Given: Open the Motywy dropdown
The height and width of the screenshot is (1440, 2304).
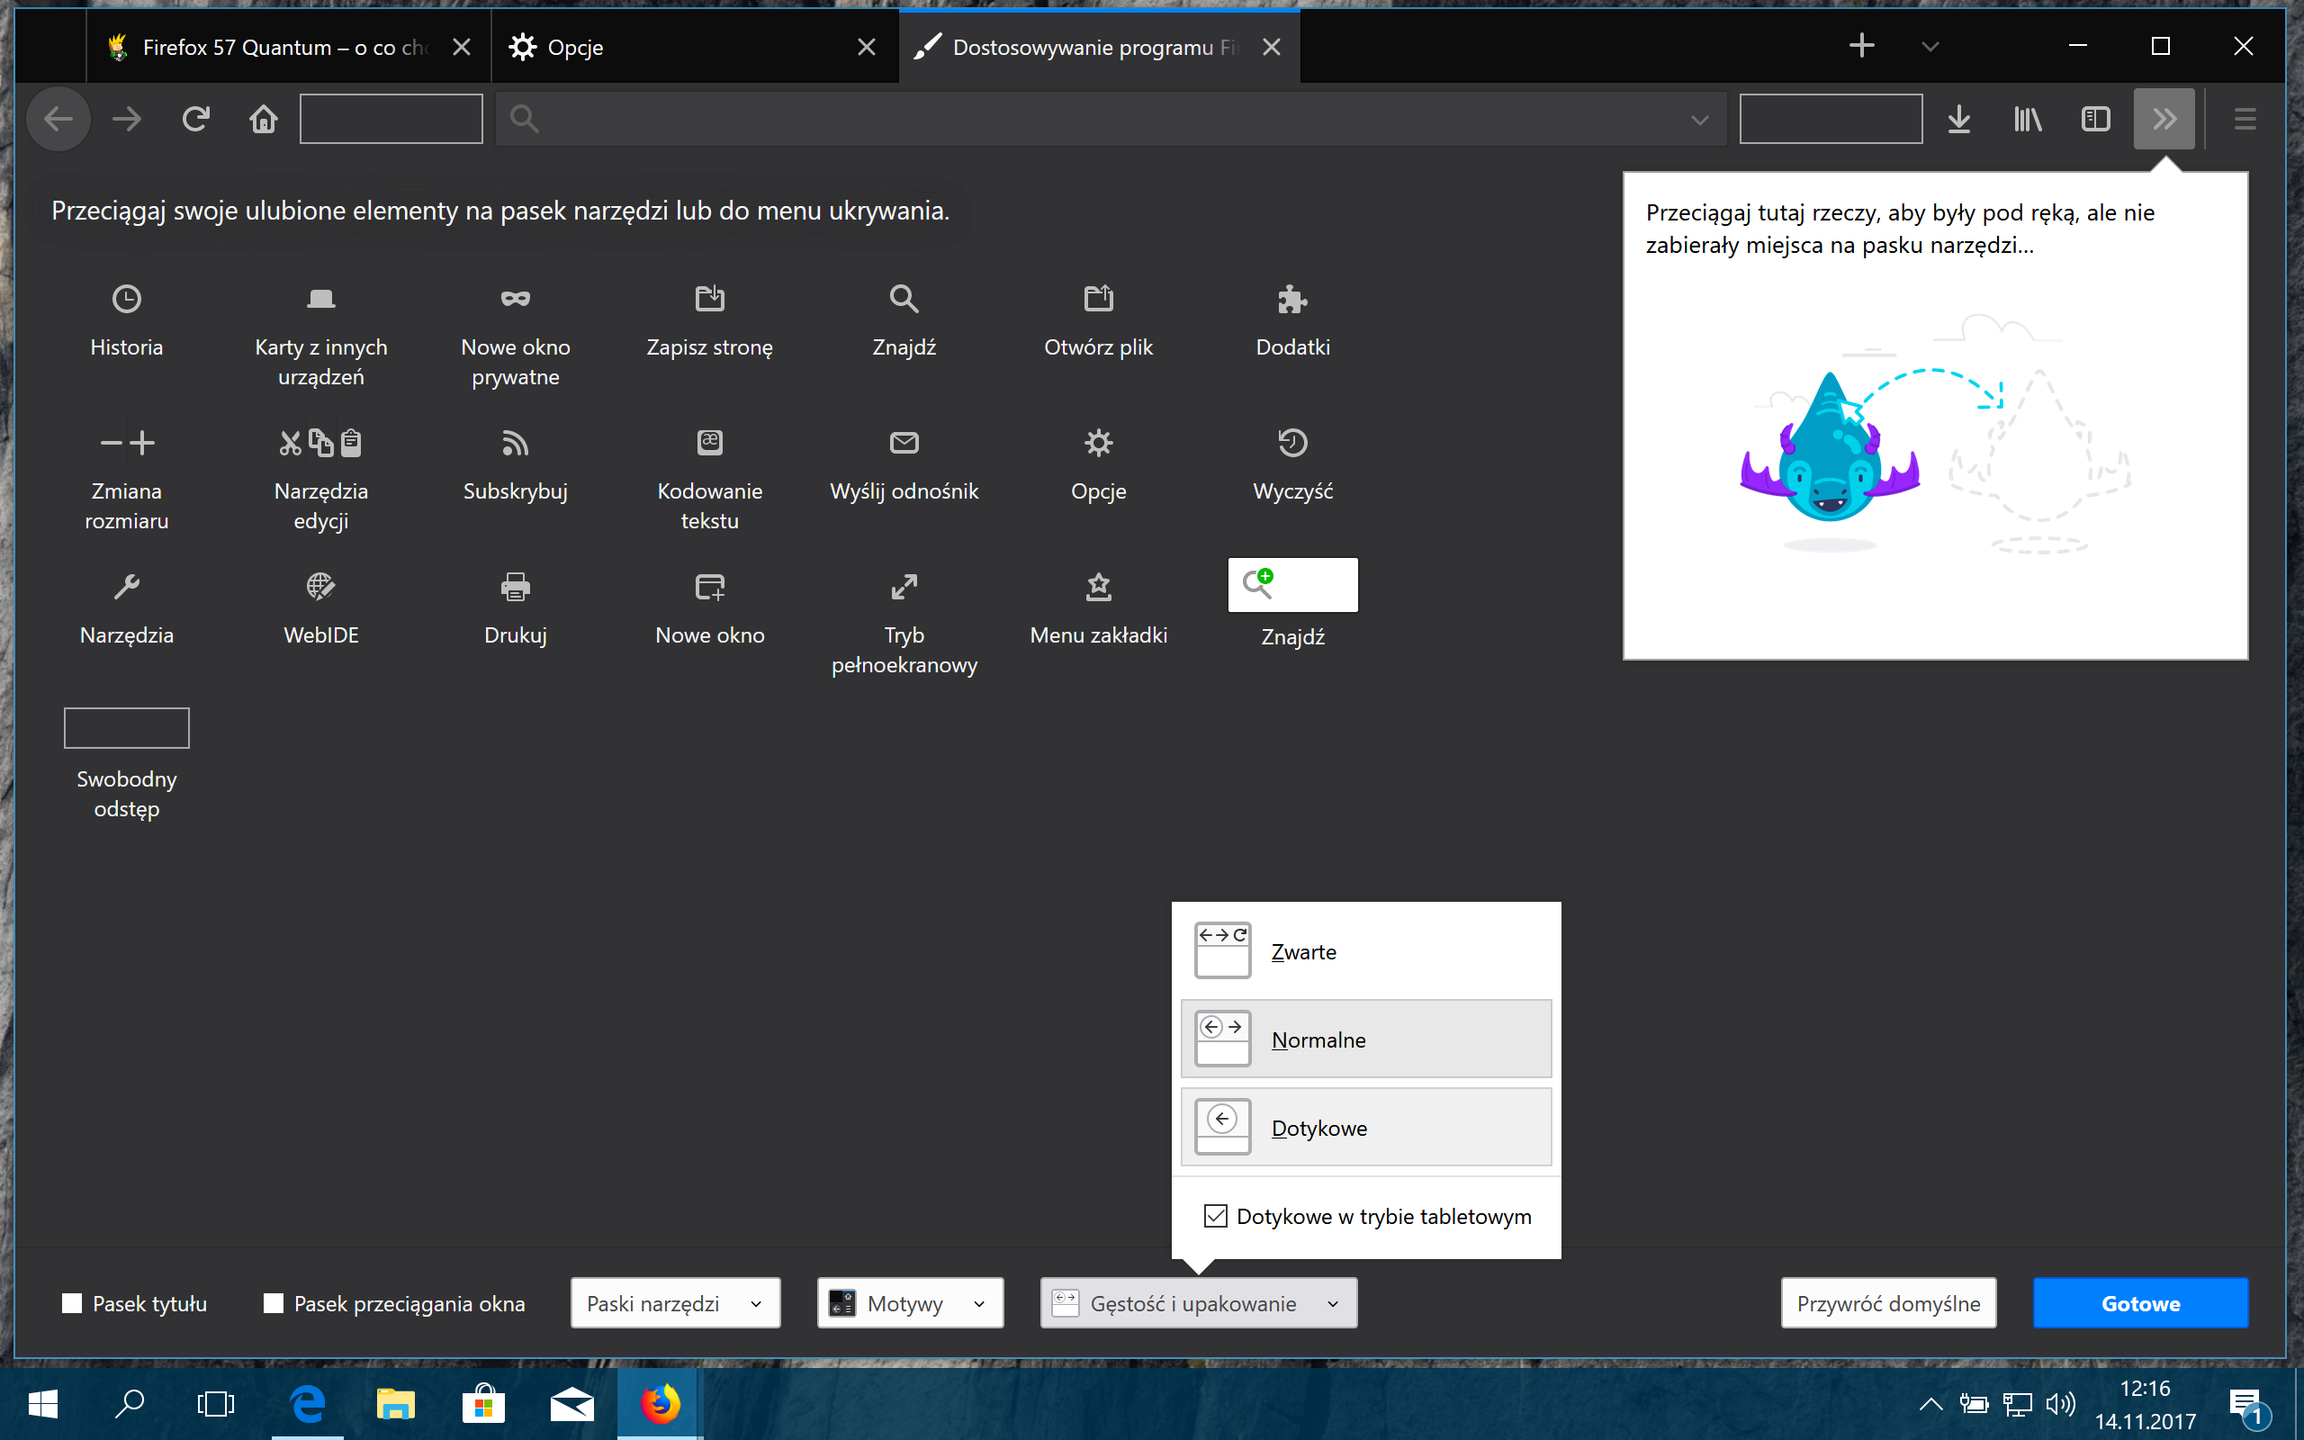Looking at the screenshot, I should pyautogui.click(x=909, y=1303).
